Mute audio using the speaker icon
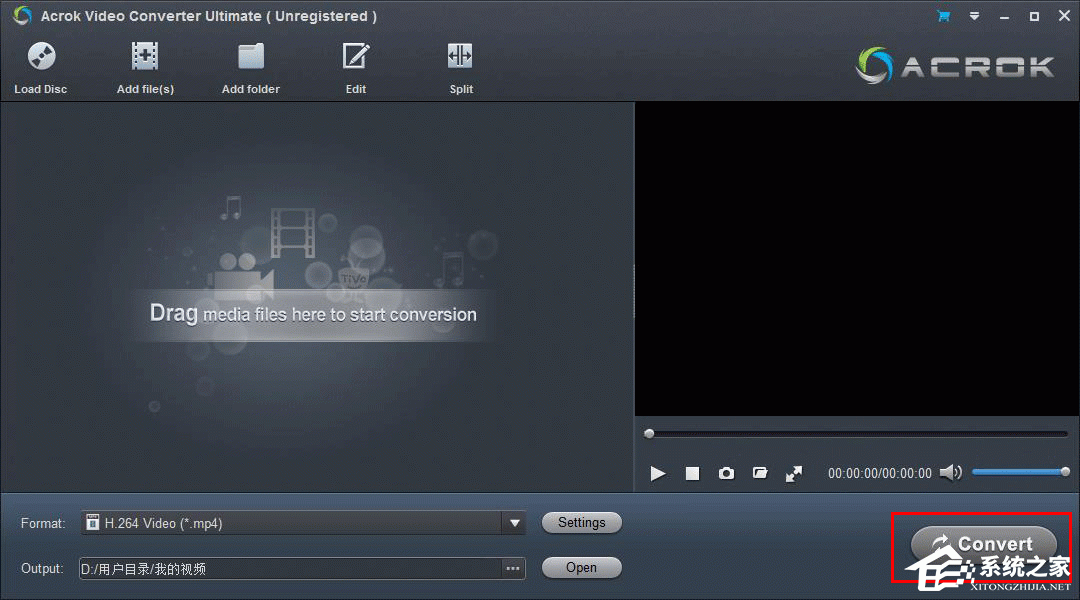Screen dimensions: 1080x600 point(950,473)
